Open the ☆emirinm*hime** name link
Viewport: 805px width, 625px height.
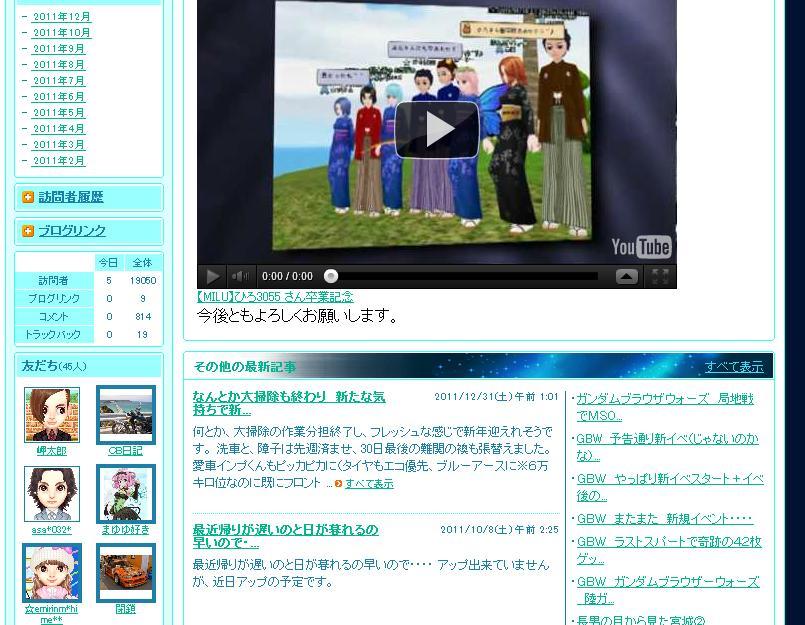coord(51,615)
